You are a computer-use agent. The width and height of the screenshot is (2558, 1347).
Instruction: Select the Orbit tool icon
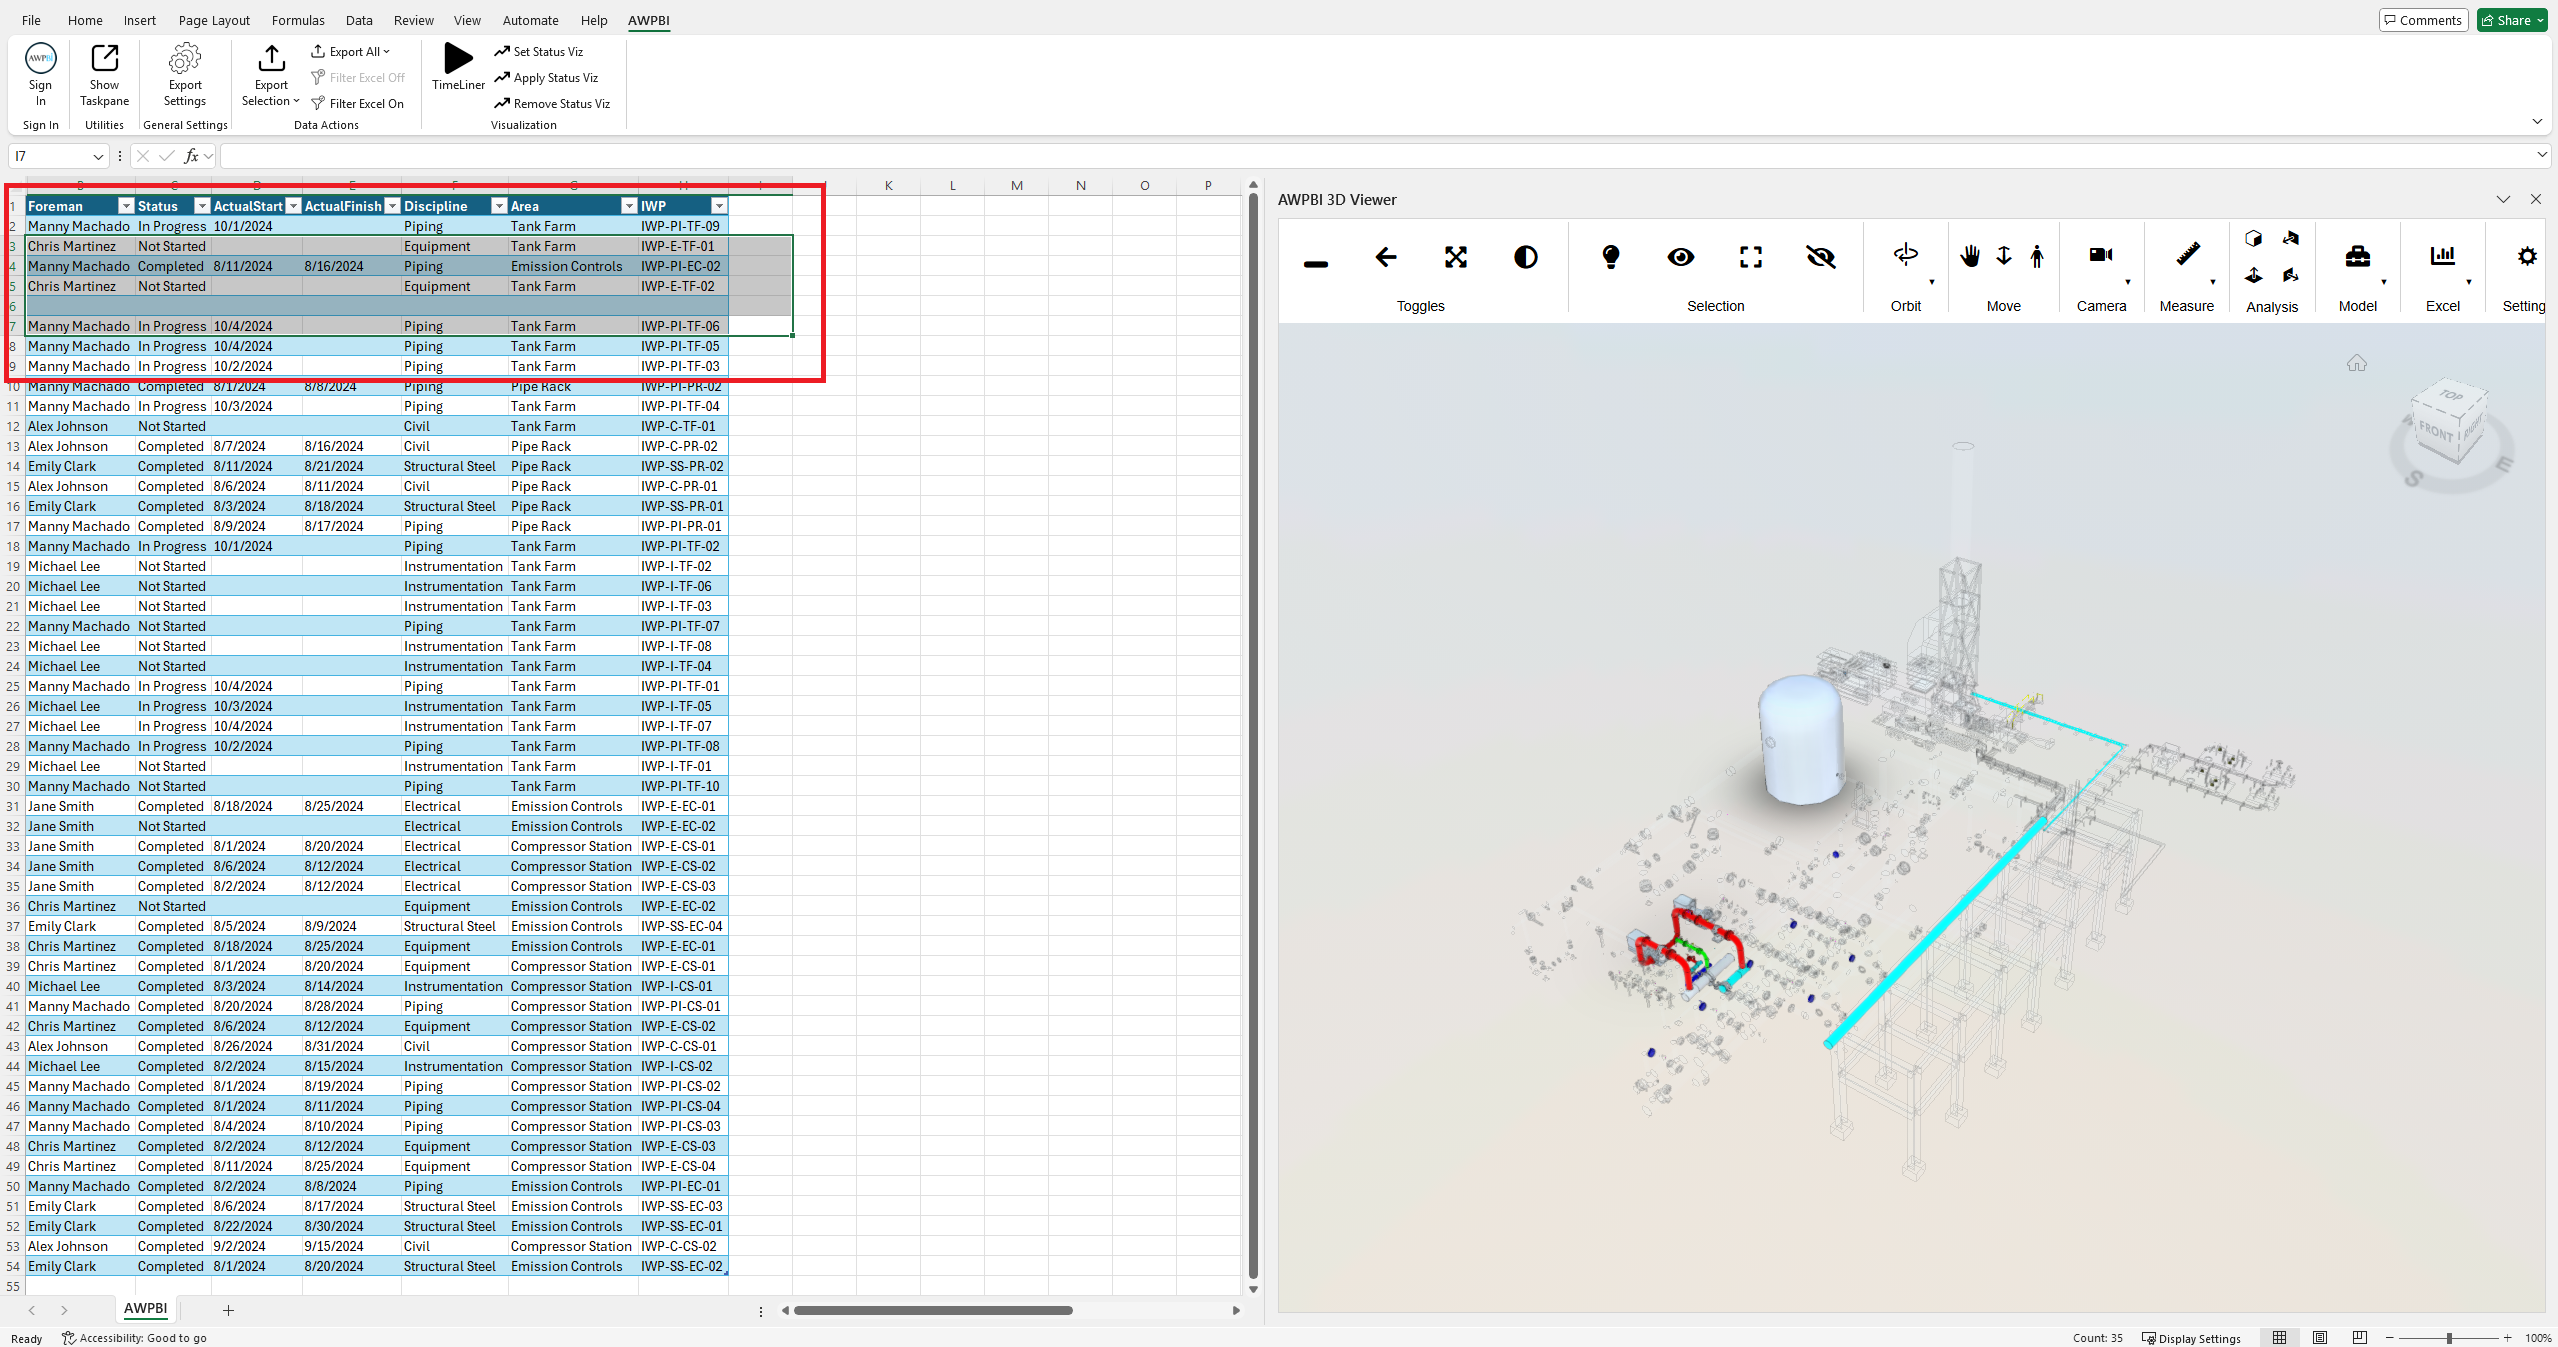1906,256
